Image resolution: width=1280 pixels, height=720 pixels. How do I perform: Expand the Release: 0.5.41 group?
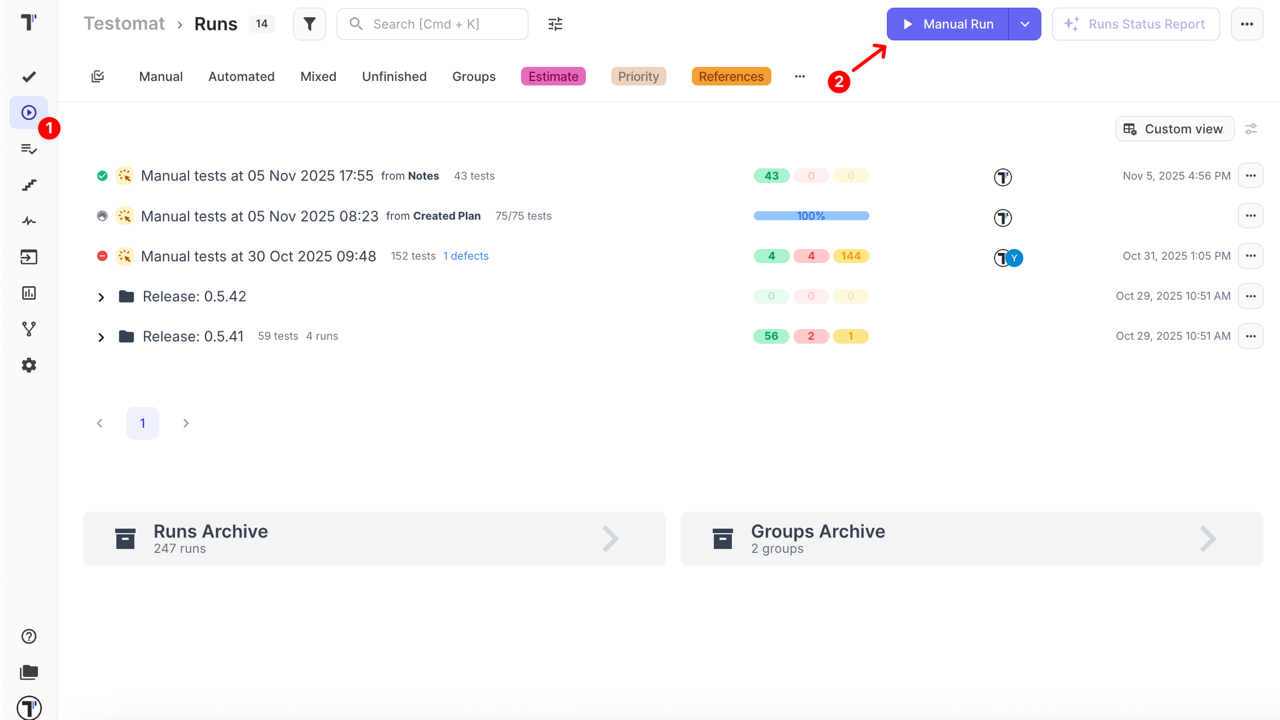101,337
